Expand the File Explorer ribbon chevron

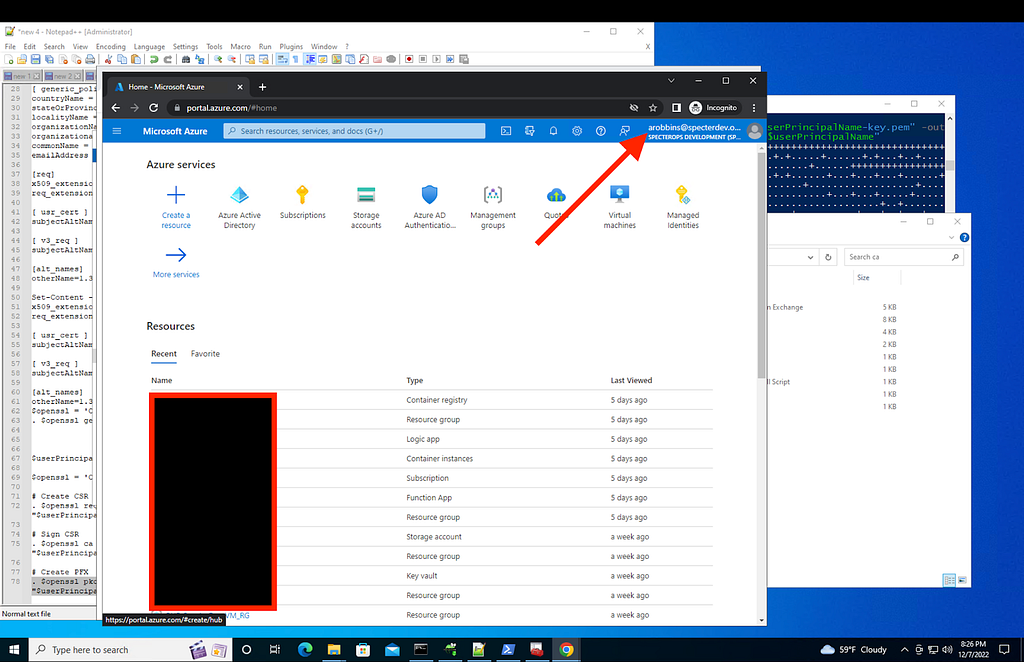pos(951,238)
